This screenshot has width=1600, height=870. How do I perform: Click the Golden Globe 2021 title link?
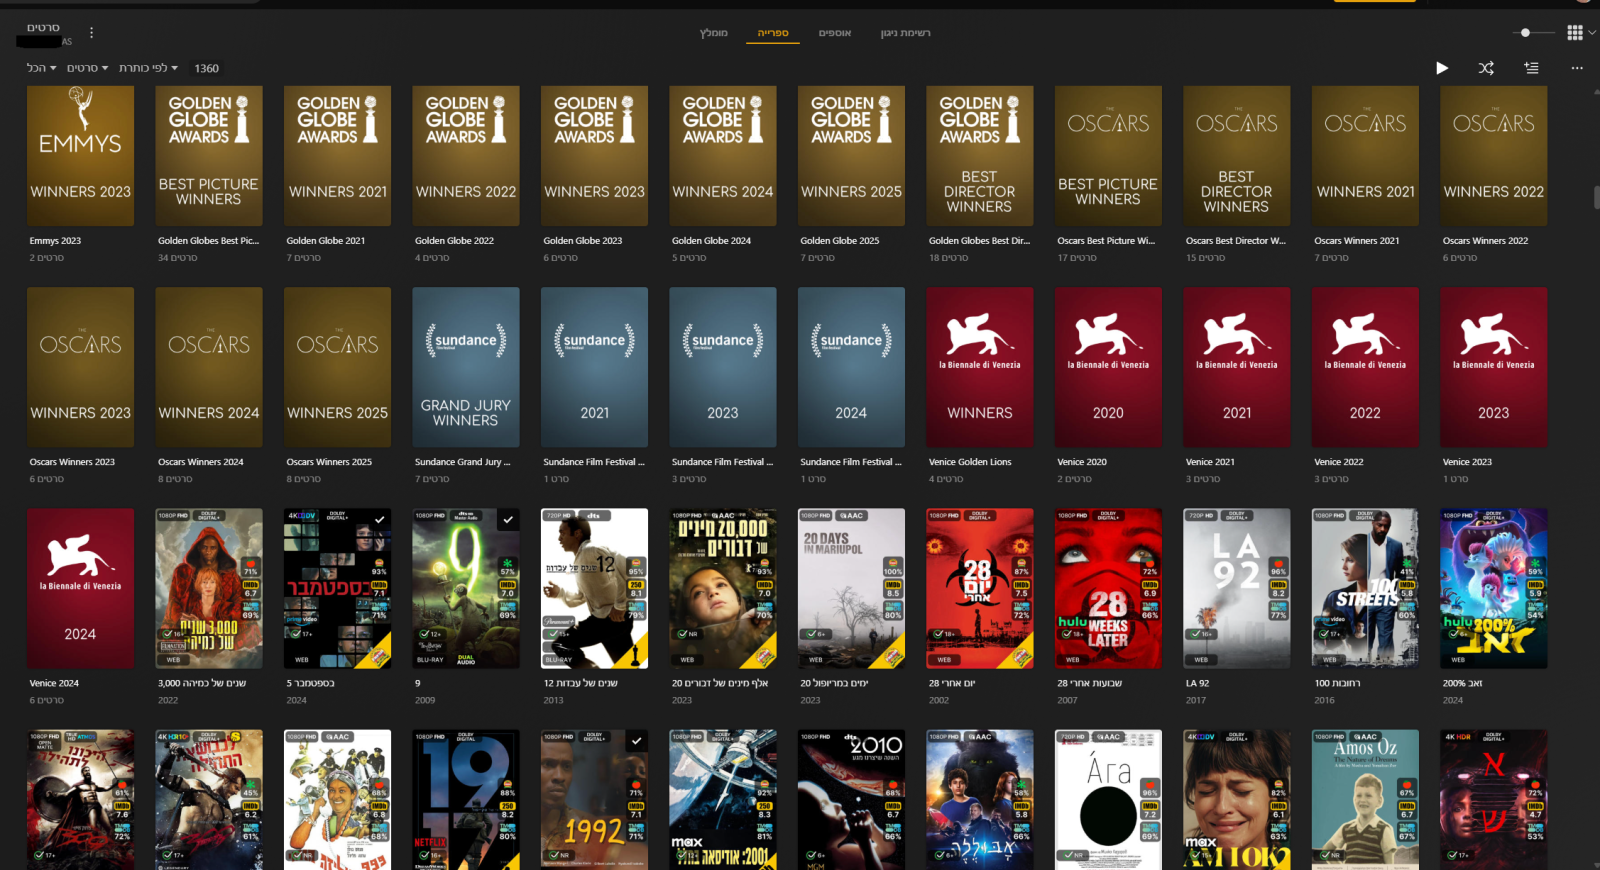(x=325, y=241)
